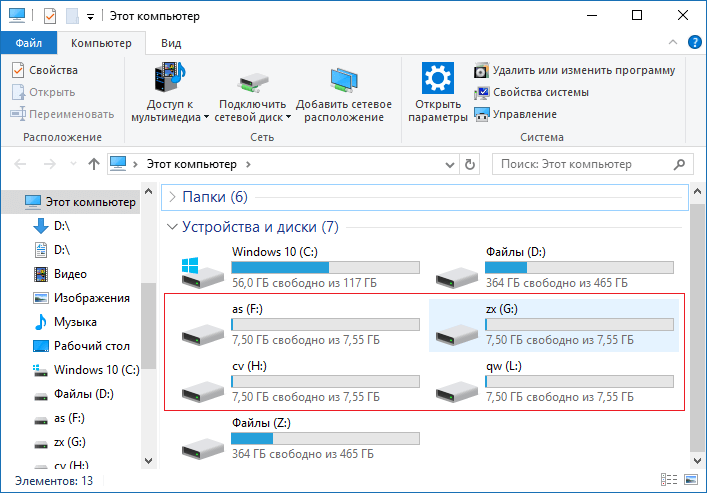
Task: Click the breadcrumb chevron after Этот компьютер
Action: coord(248,164)
